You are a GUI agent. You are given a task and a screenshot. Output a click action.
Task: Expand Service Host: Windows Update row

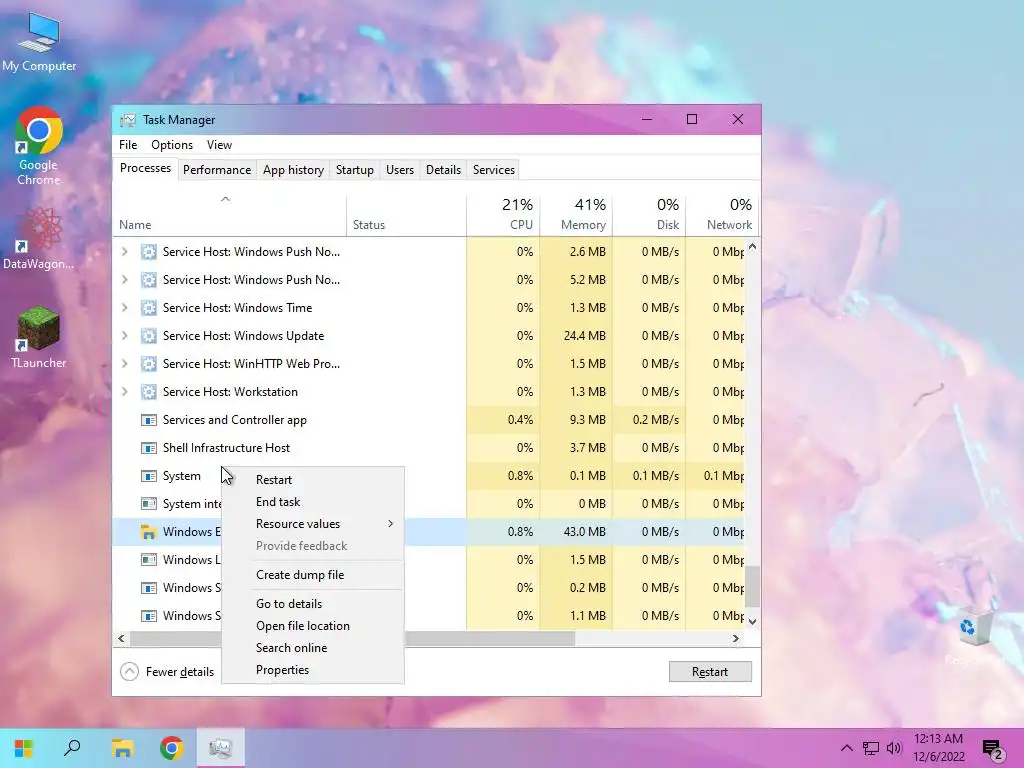tap(125, 336)
